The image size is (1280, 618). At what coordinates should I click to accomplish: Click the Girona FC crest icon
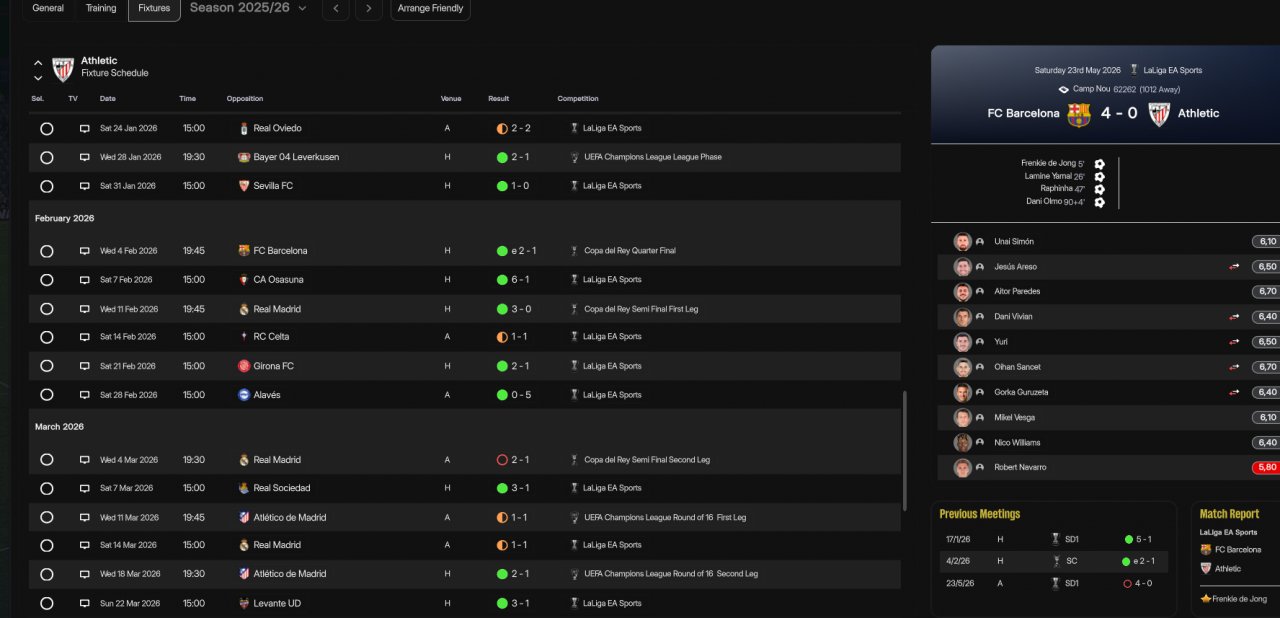click(x=244, y=366)
